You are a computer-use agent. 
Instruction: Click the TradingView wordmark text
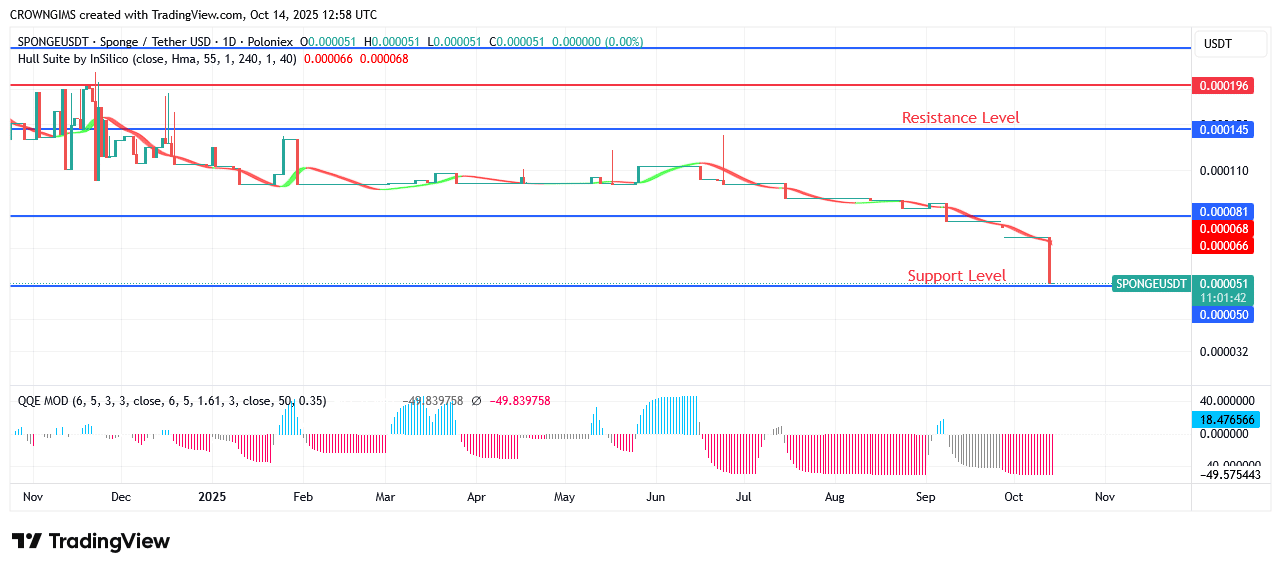(109, 541)
